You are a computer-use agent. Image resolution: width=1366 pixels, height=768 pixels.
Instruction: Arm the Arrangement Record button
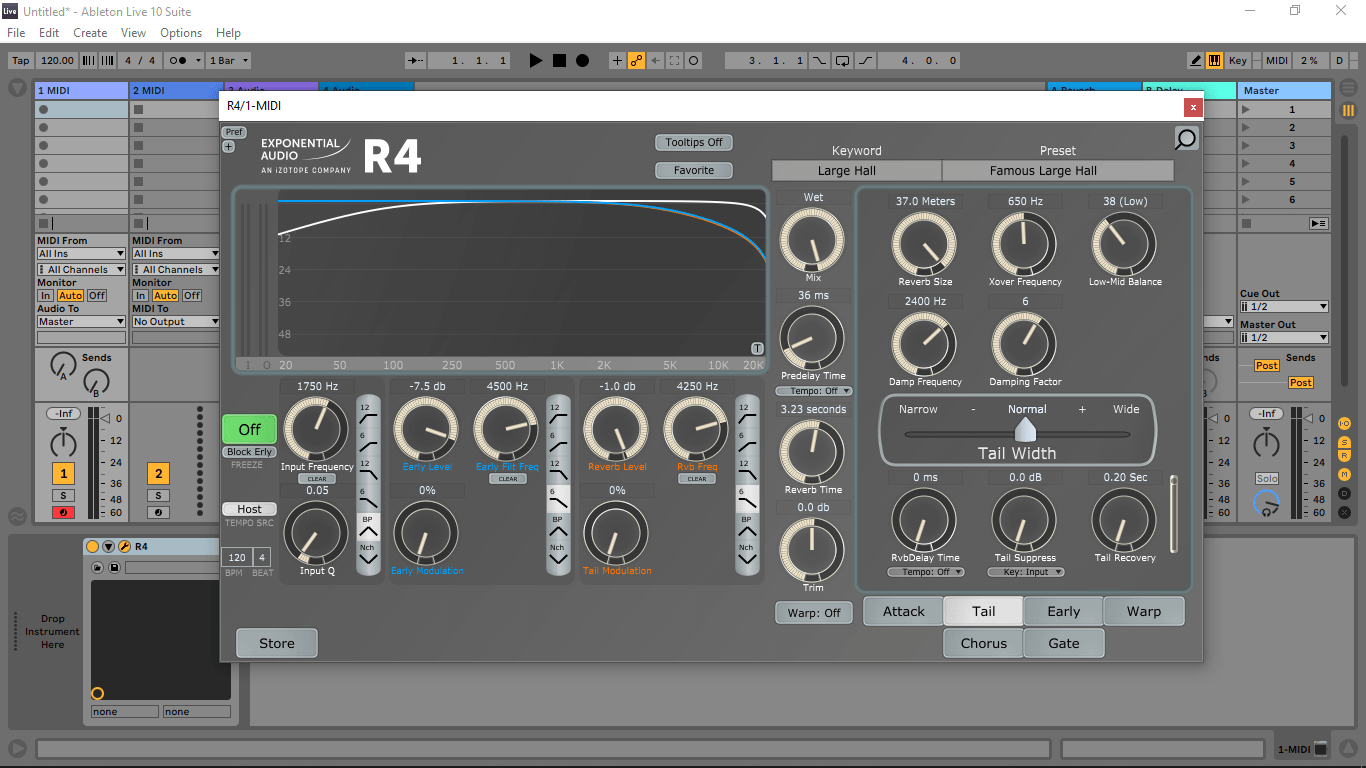pos(582,61)
